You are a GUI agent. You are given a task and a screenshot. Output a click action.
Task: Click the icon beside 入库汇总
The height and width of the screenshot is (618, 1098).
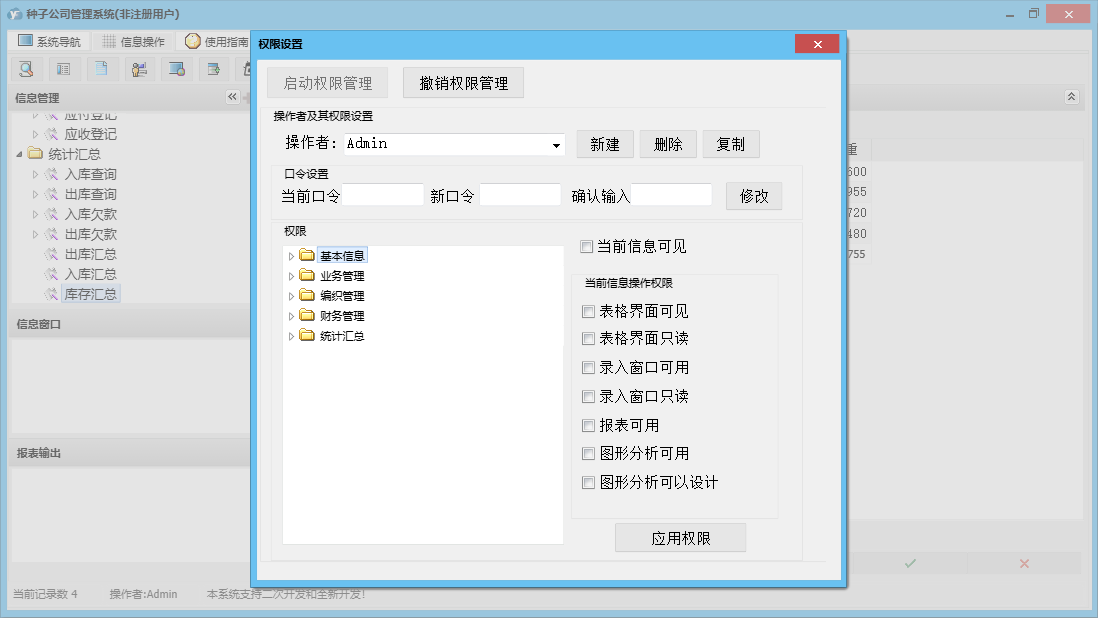pos(51,274)
